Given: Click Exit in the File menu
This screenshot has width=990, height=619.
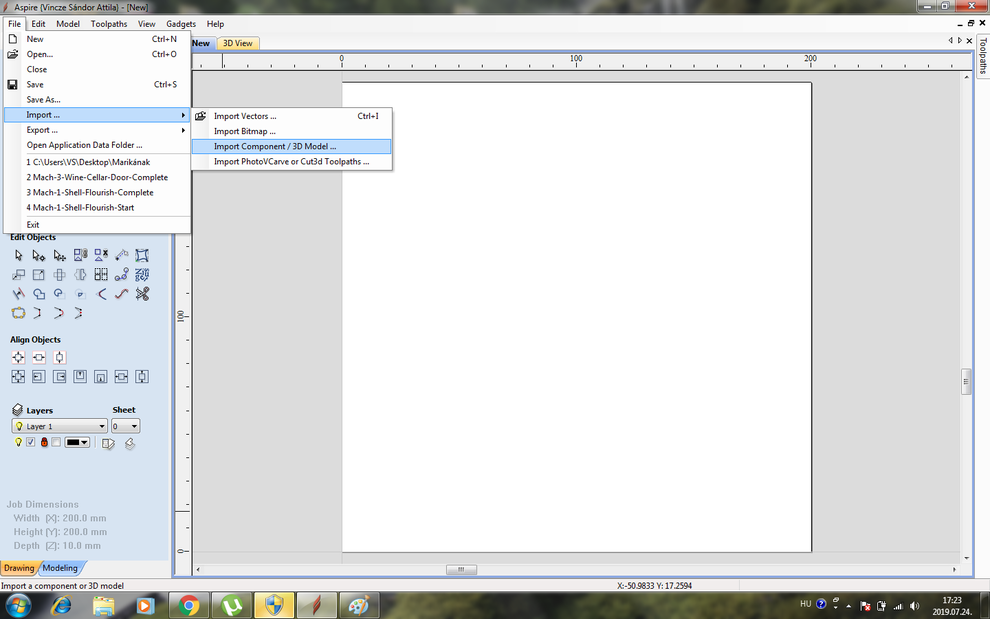Looking at the screenshot, I should 97,225.
